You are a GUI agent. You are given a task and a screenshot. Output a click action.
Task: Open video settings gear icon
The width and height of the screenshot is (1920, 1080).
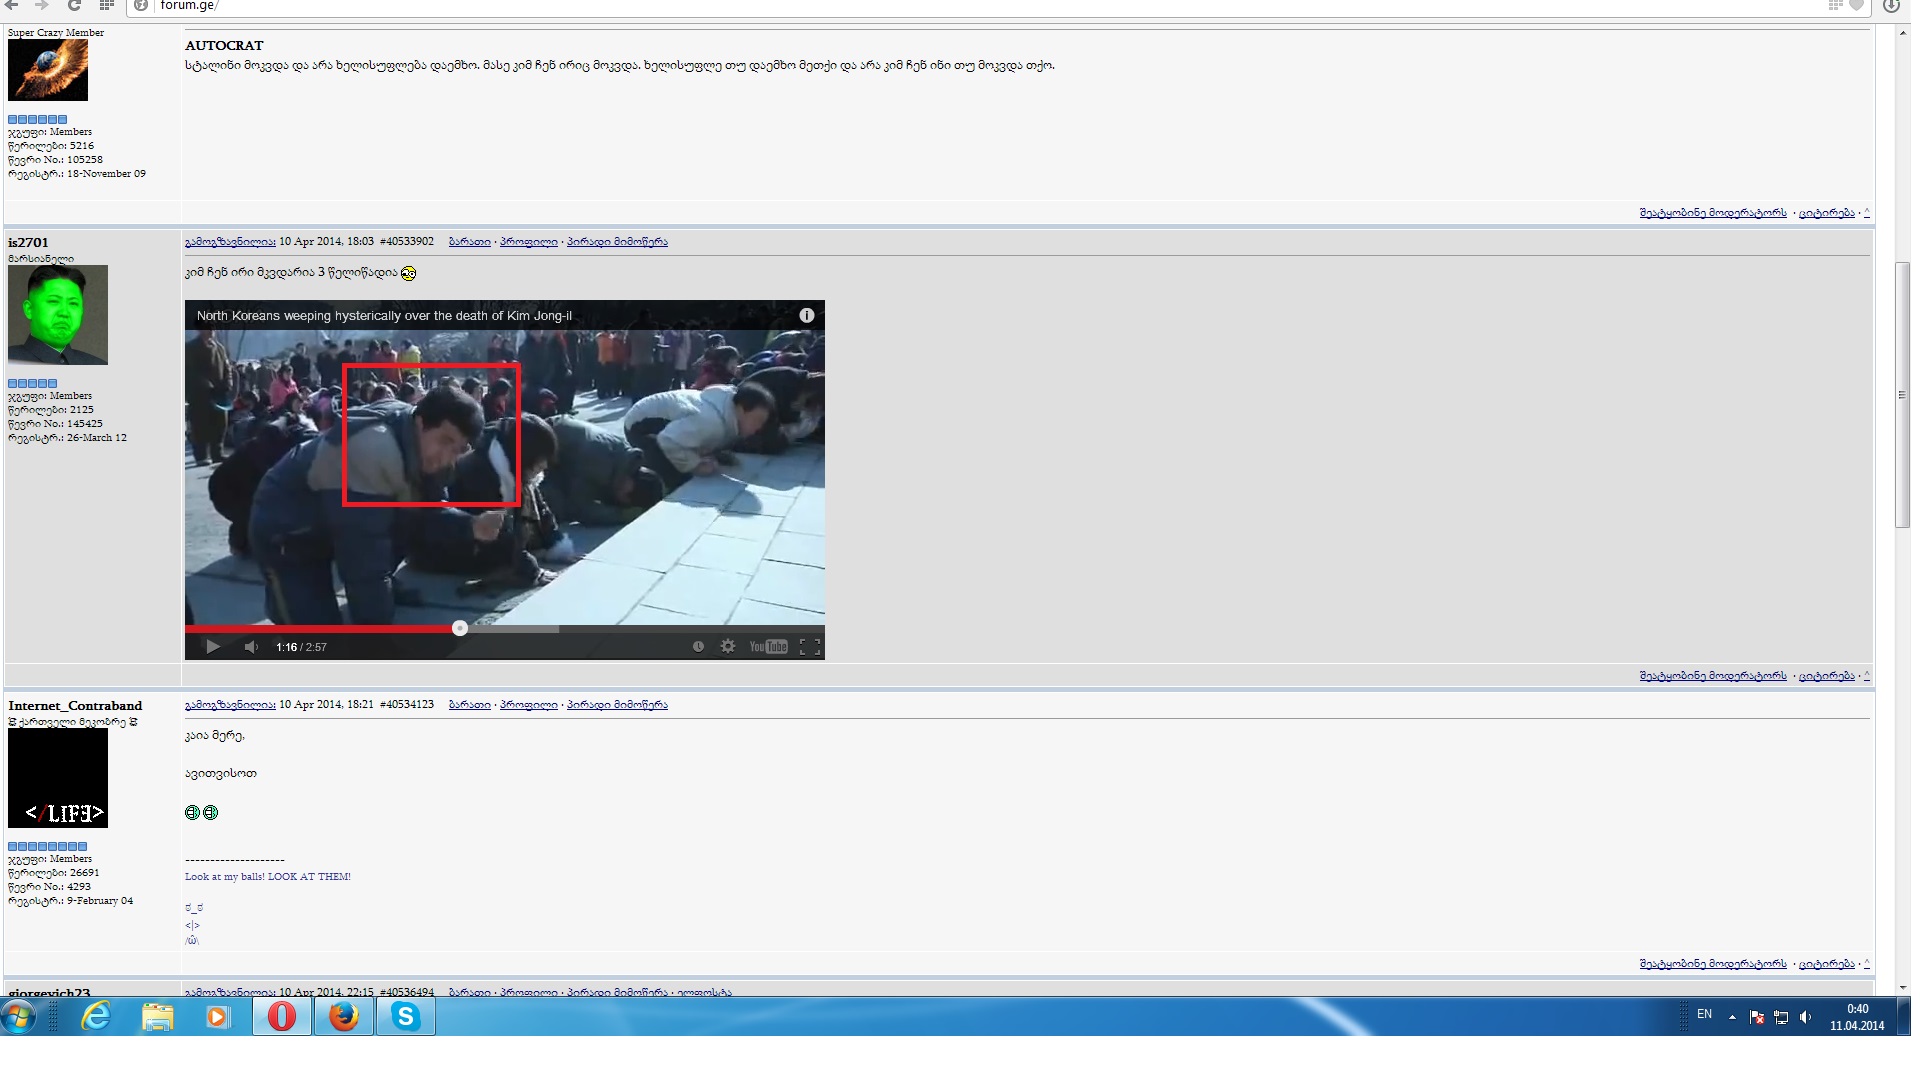click(x=728, y=647)
